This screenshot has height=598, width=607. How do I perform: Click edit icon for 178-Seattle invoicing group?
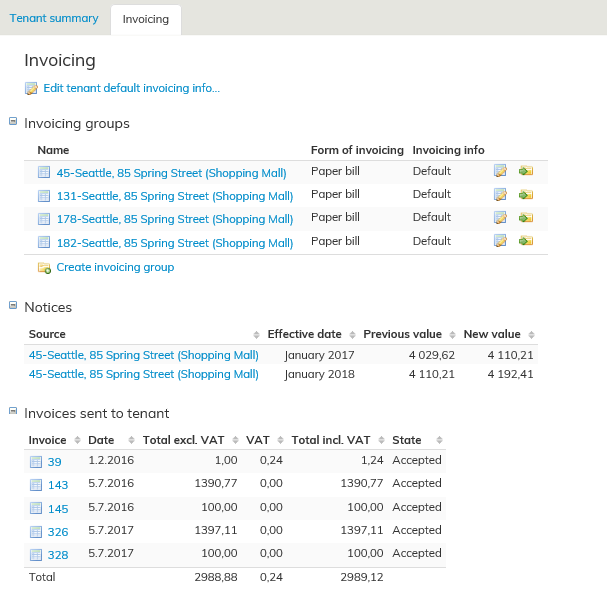[500, 217]
